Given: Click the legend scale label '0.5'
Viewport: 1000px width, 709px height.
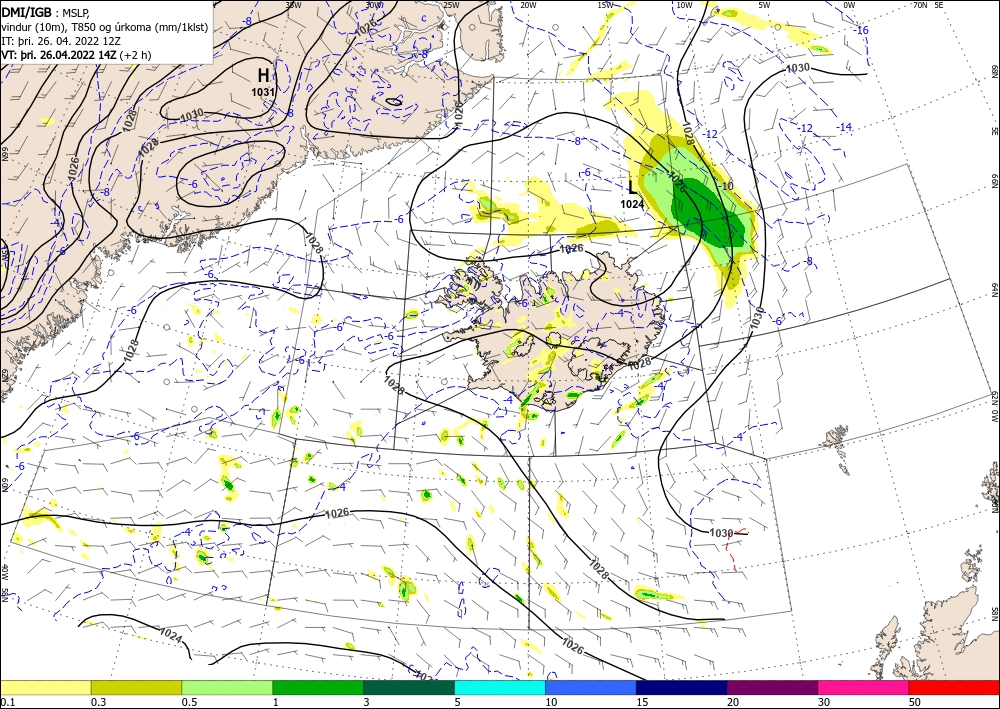Looking at the screenshot, I should pyautogui.click(x=189, y=702).
